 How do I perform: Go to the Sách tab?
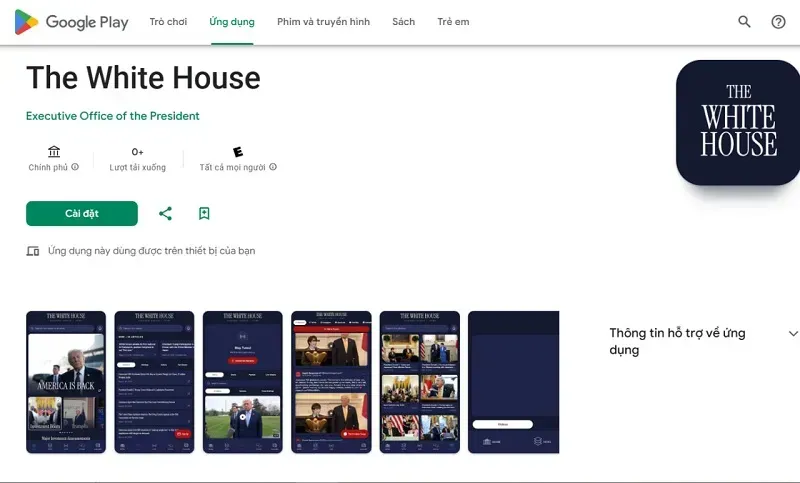click(x=403, y=22)
